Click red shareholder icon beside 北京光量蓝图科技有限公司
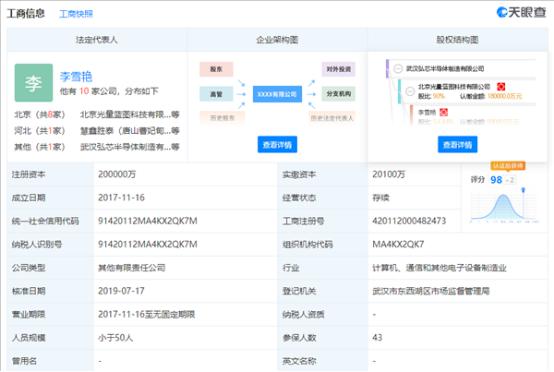554x372 pixels. [x=501, y=87]
